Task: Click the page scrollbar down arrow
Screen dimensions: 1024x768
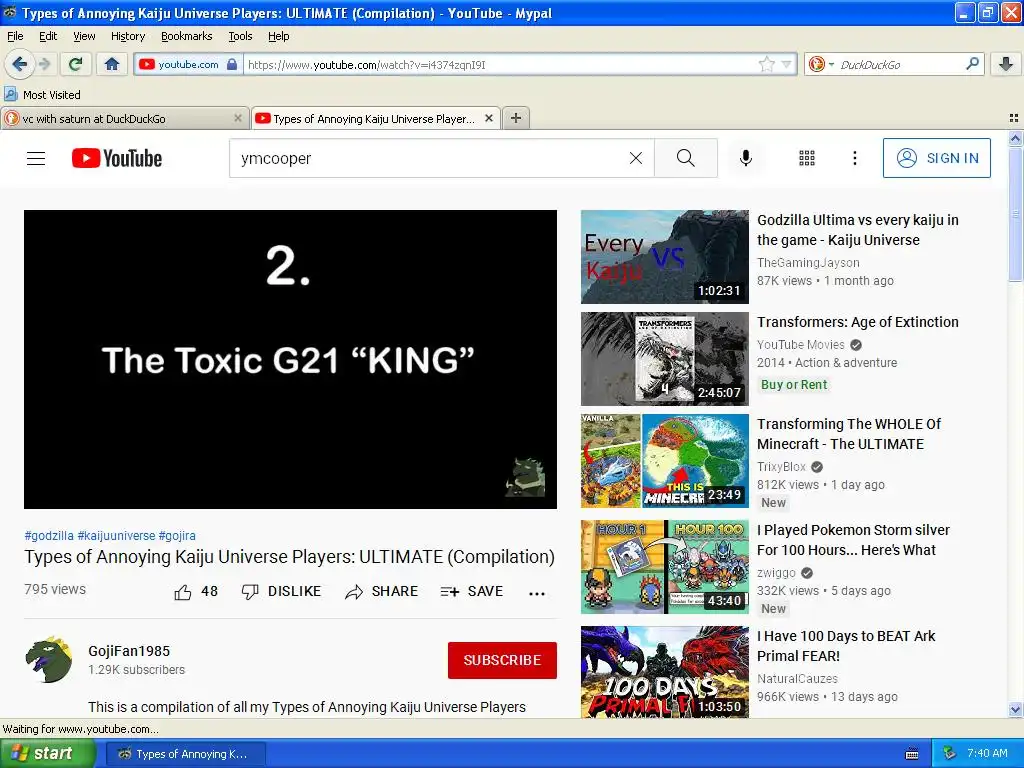Action: pyautogui.click(x=1015, y=709)
